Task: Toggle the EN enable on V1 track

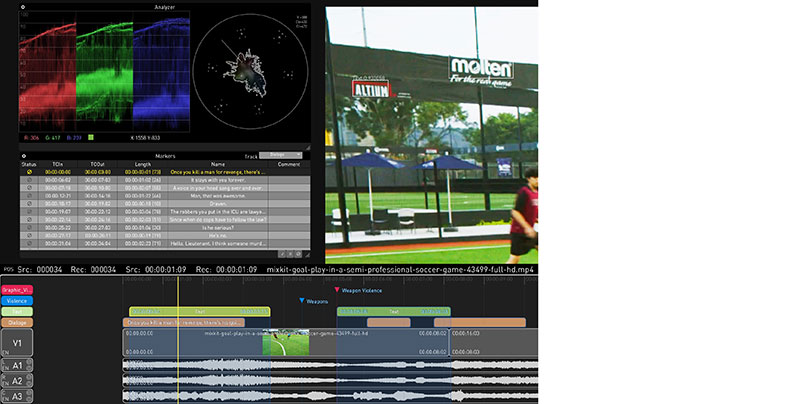Action: (x=4, y=353)
